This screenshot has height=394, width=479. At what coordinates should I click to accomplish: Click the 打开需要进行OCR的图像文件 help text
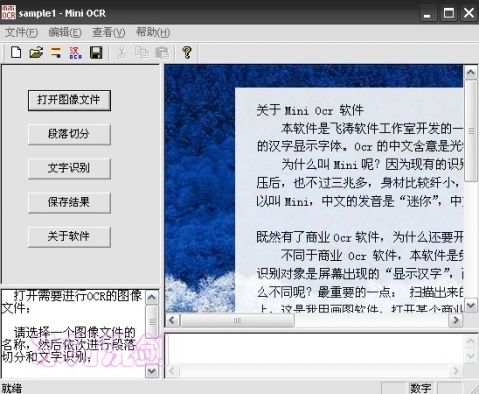[x=72, y=302]
